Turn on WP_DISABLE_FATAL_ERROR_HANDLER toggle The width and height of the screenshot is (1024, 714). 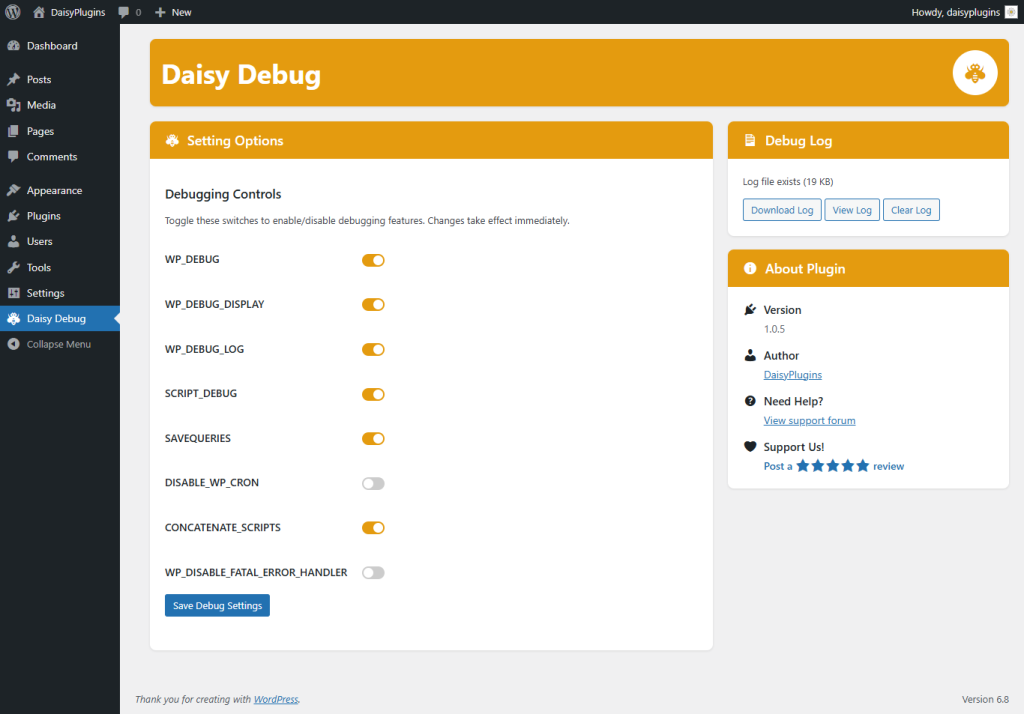pos(373,573)
